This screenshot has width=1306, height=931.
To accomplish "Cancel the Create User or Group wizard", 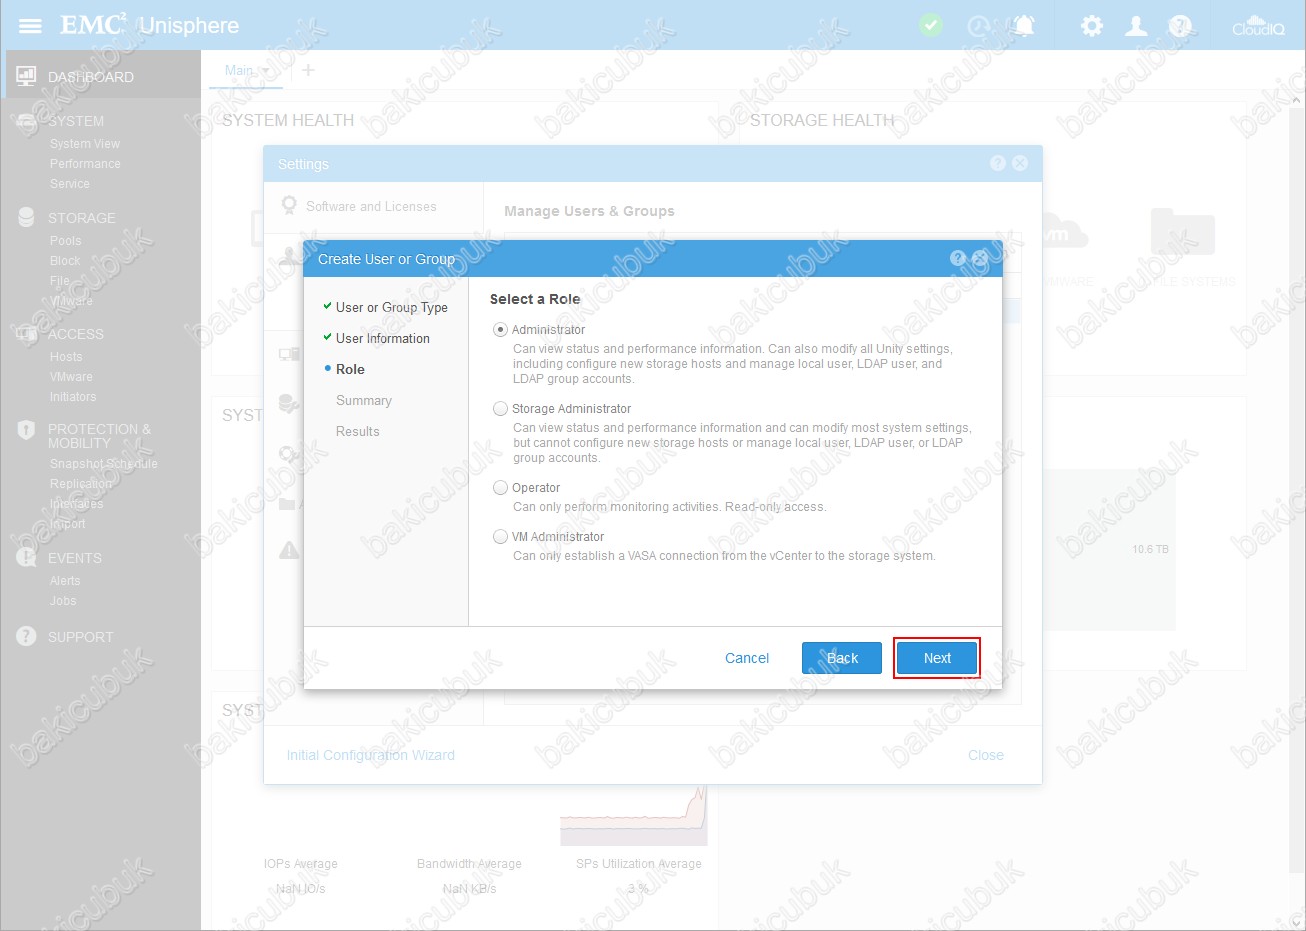I will [x=747, y=658].
